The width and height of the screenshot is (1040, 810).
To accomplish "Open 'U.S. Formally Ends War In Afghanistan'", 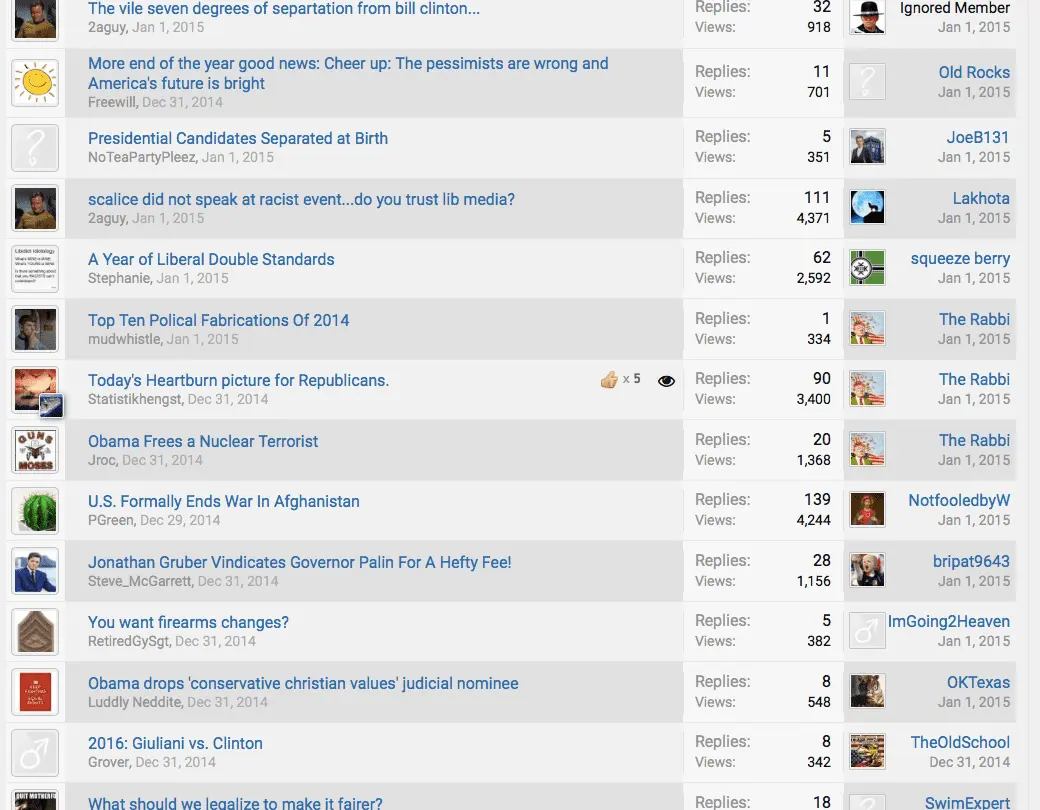I will click(x=224, y=502).
